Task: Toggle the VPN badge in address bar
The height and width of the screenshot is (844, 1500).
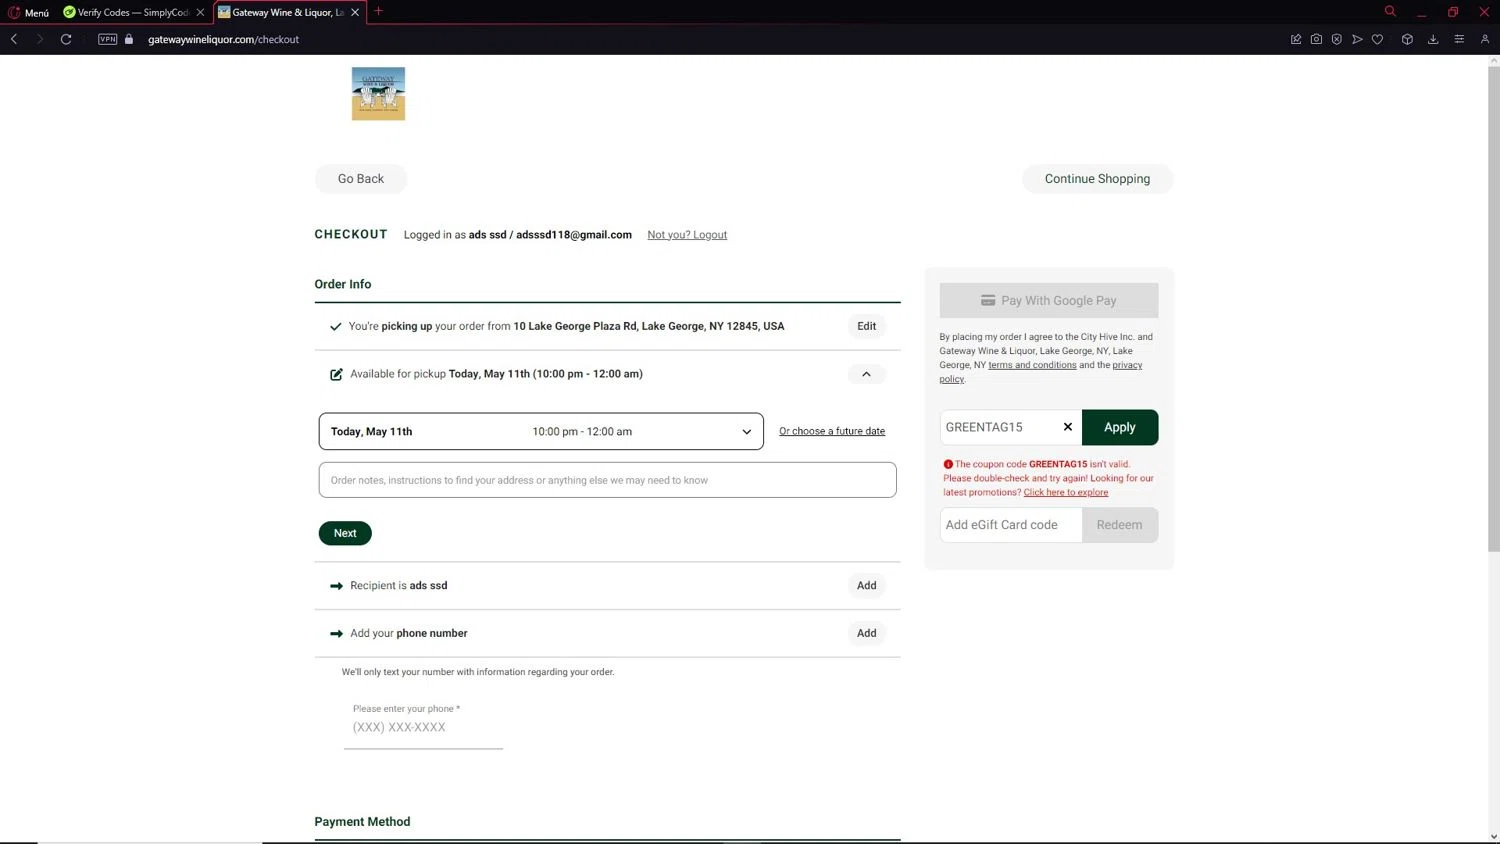Action: (108, 39)
